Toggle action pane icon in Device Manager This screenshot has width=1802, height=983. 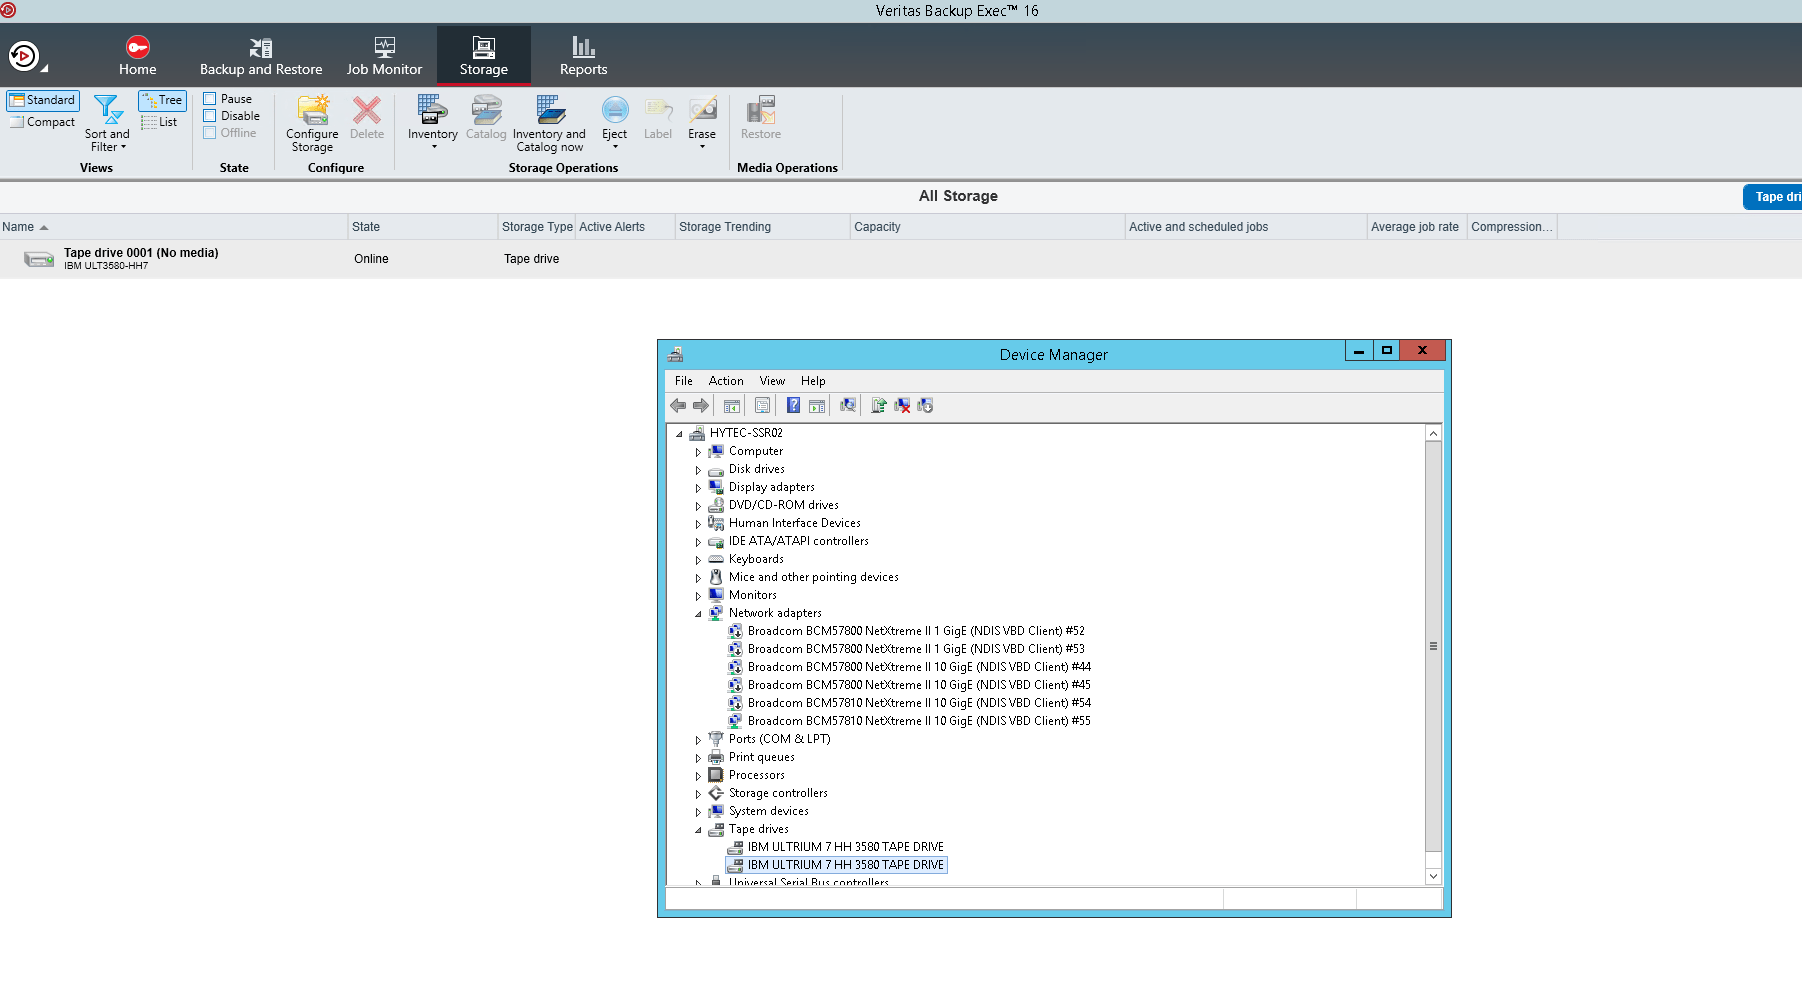click(x=817, y=405)
